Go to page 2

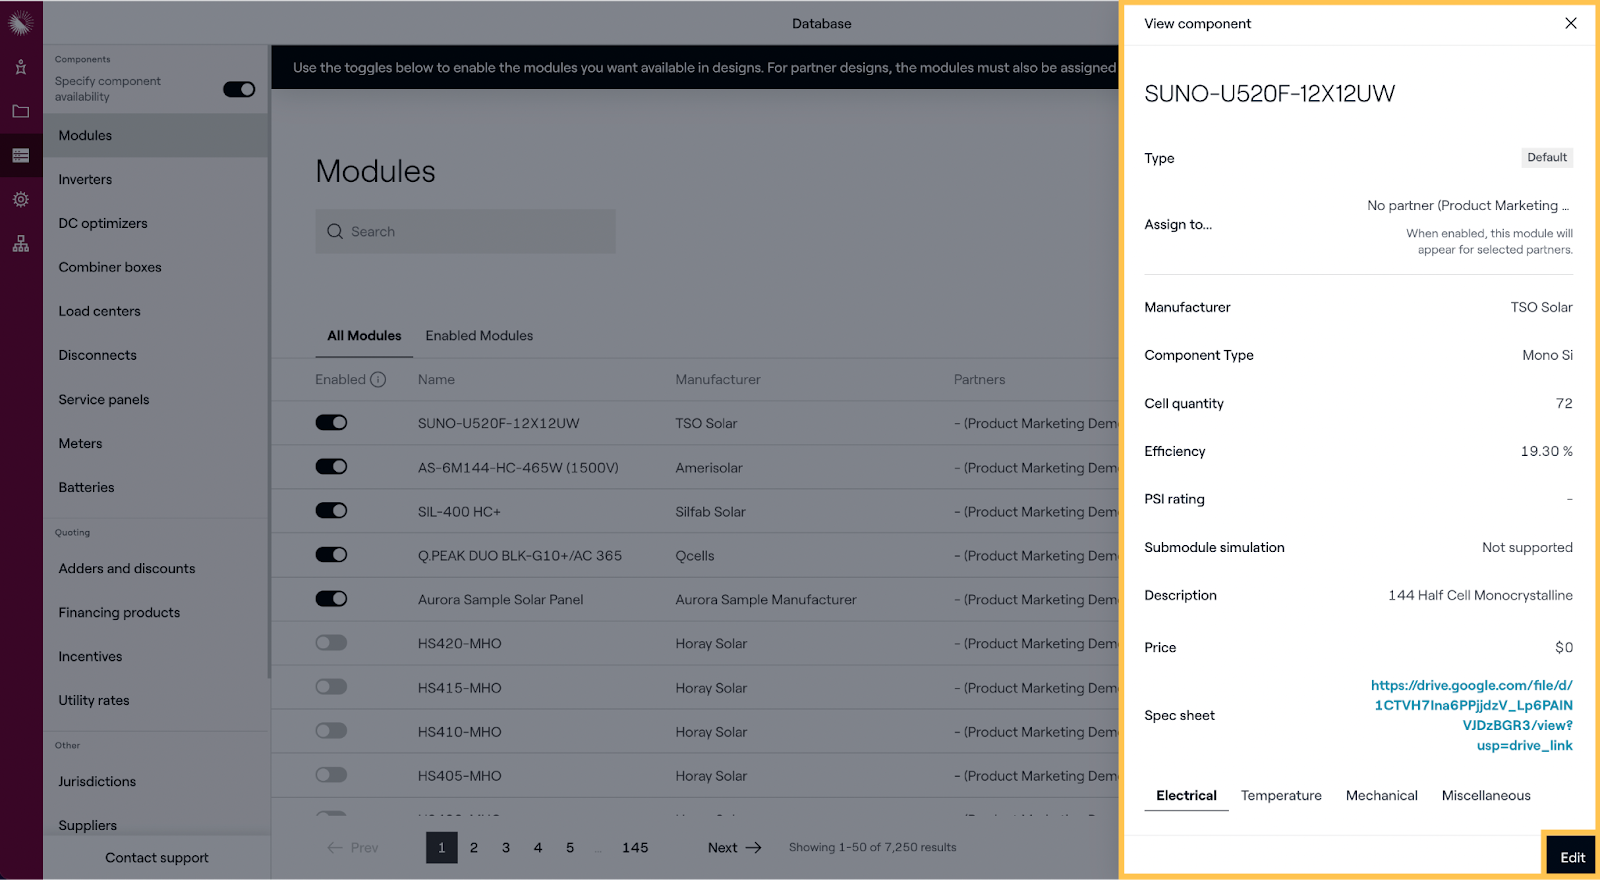pyautogui.click(x=474, y=847)
